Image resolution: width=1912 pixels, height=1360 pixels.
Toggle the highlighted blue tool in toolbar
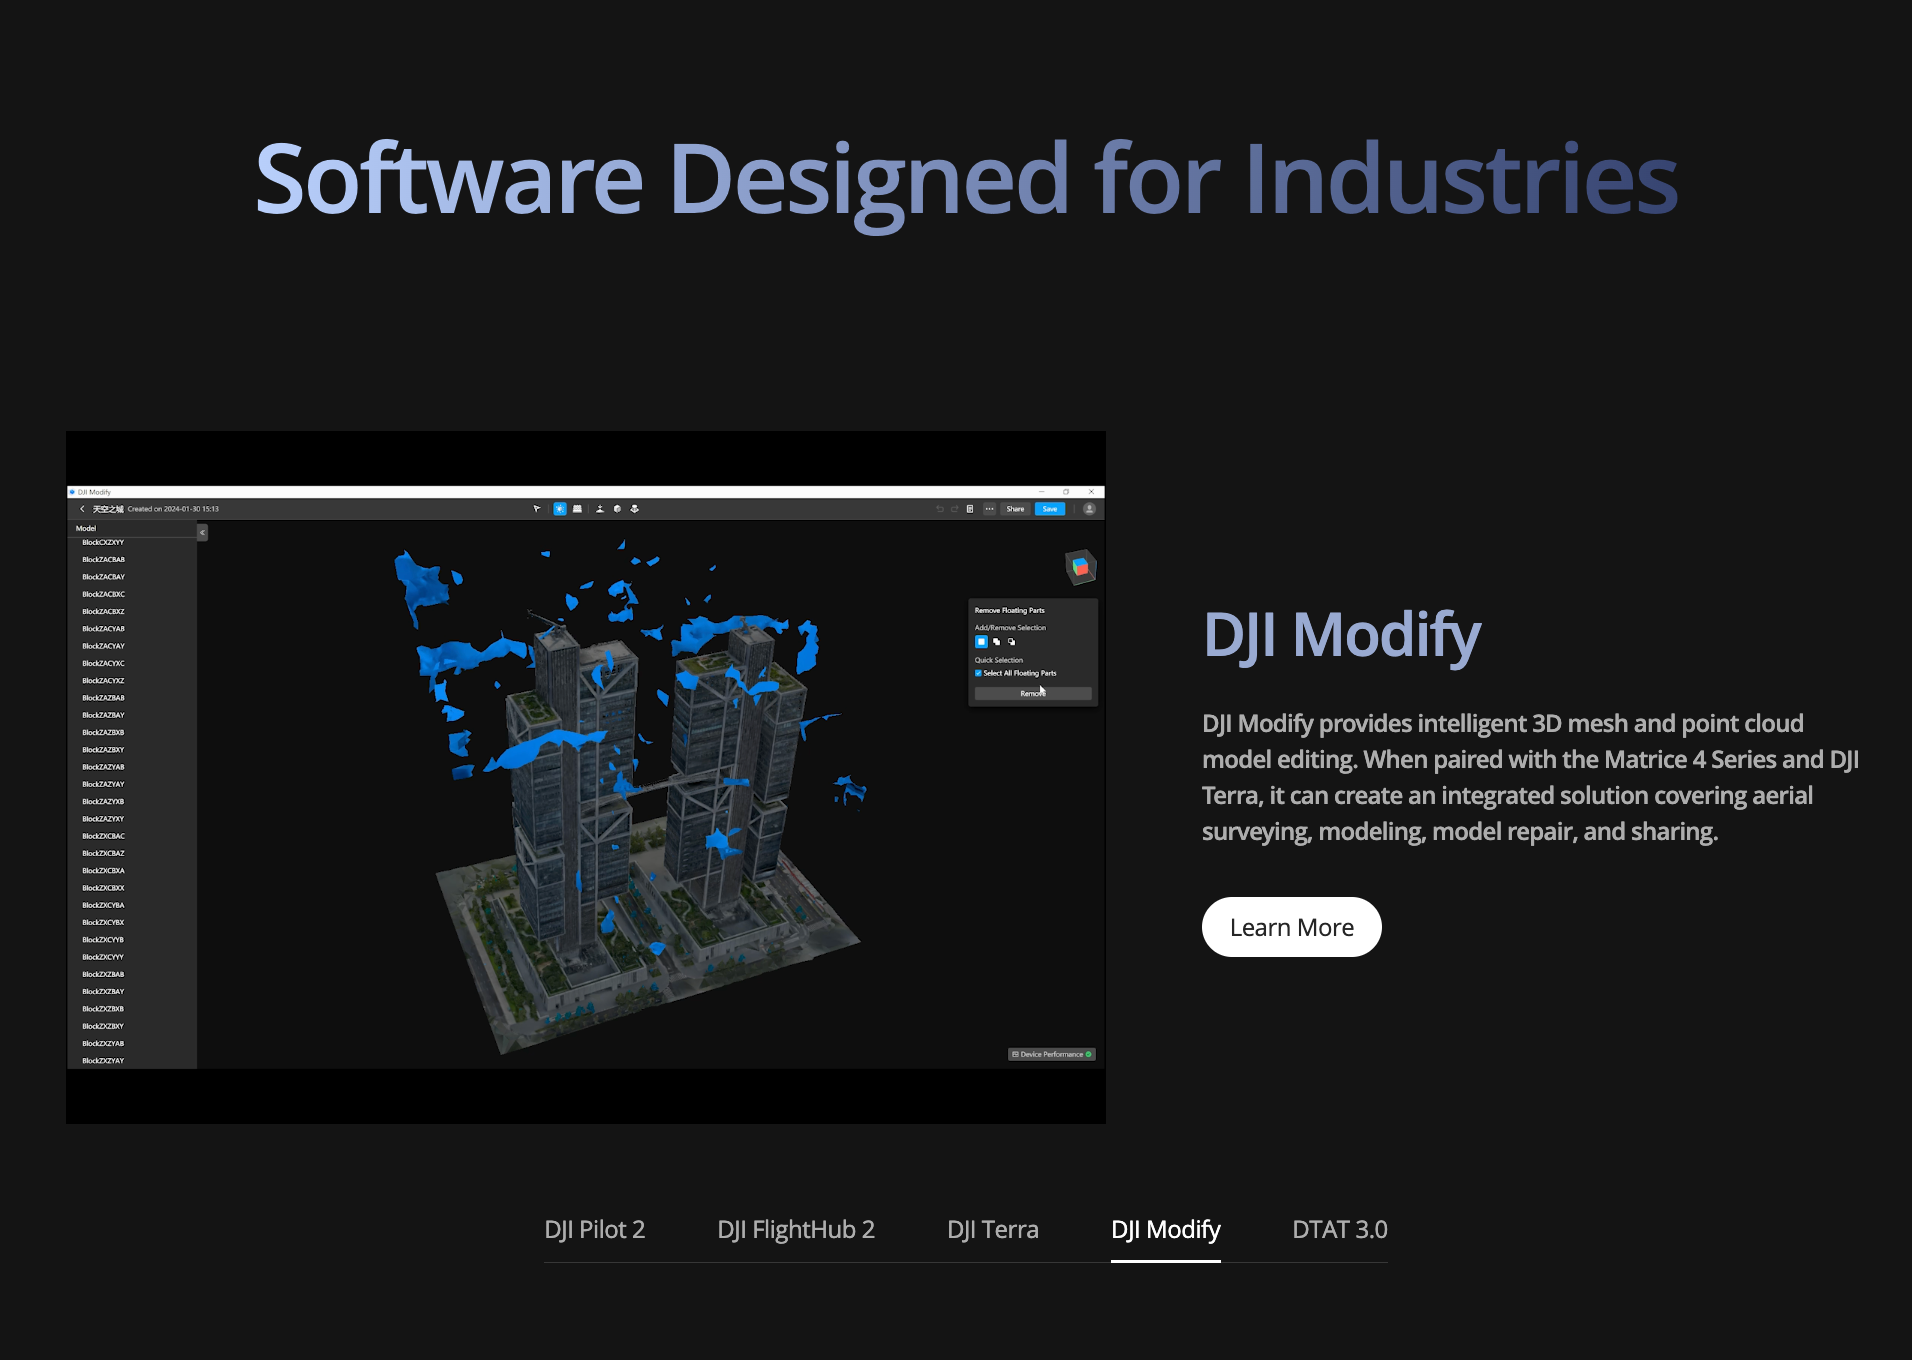click(560, 509)
